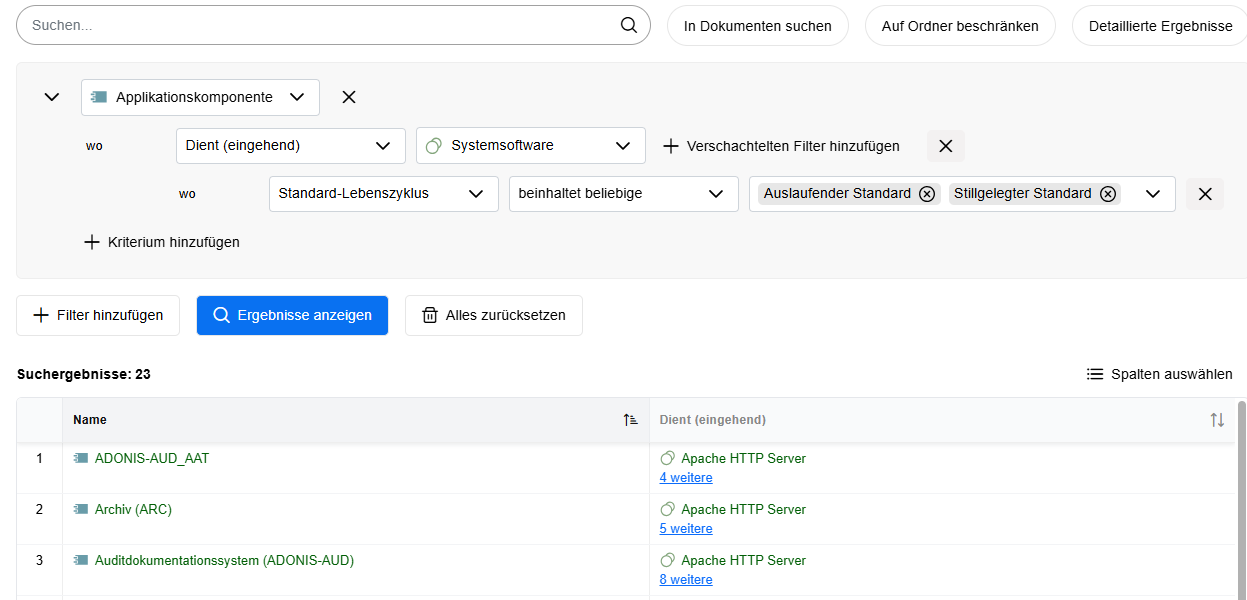Viewport: 1247px width, 600px height.
Task: Open the 8 weitere link for ADONIS-AUD
Action: (x=686, y=579)
